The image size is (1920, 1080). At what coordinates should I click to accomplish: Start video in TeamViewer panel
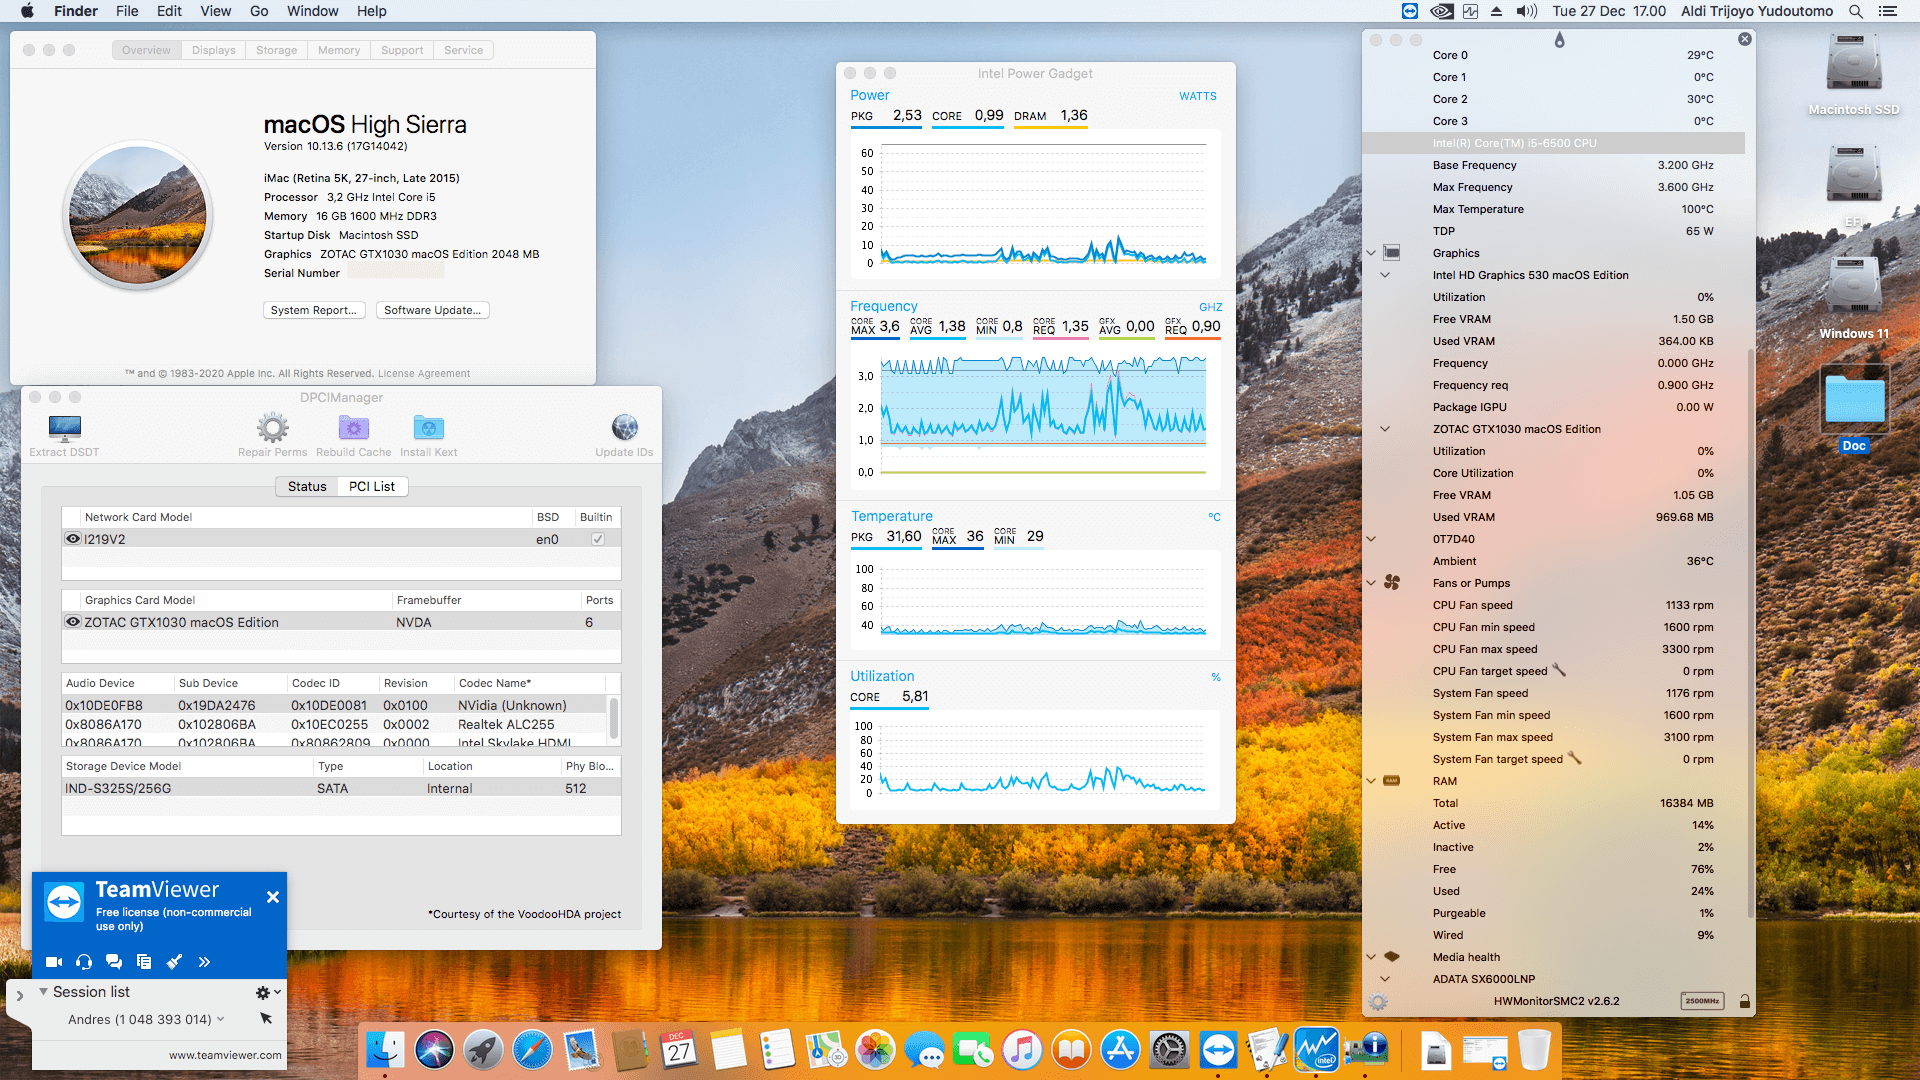pyautogui.click(x=54, y=962)
